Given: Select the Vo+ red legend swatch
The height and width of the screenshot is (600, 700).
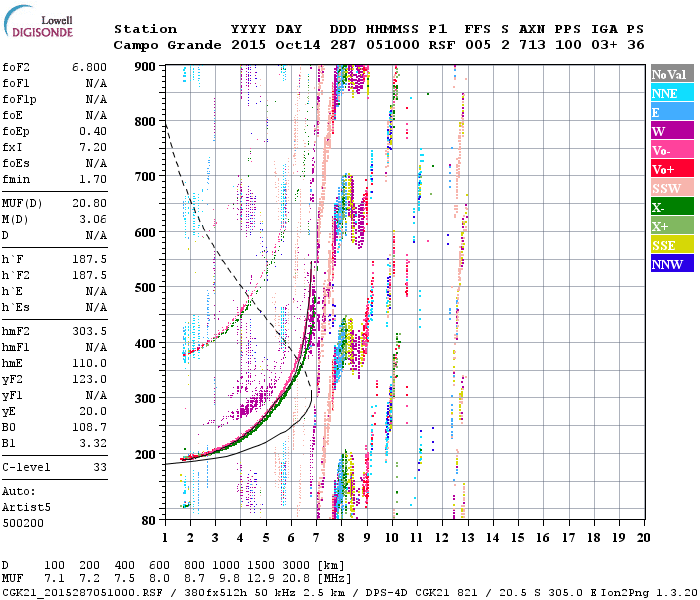Looking at the screenshot, I should [672, 169].
